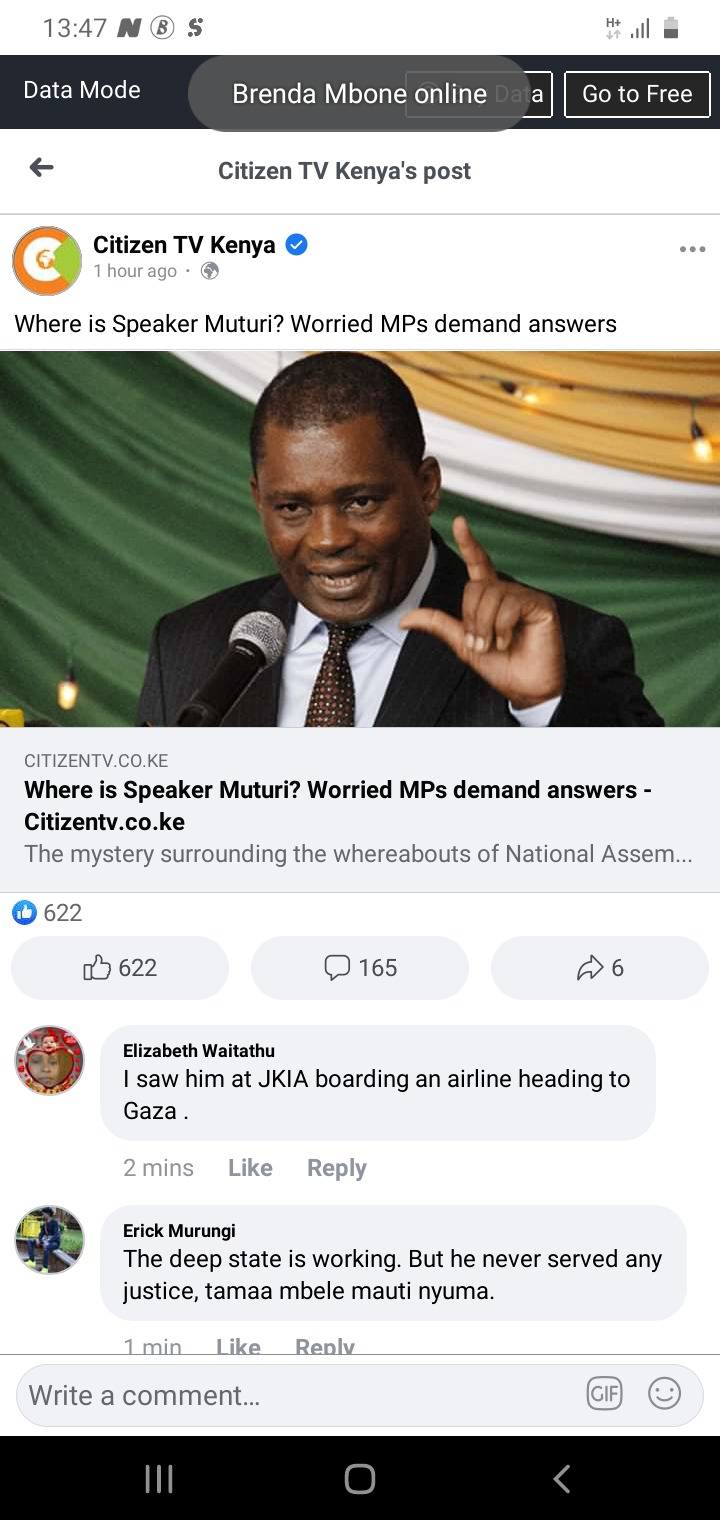Viewport: 720px width, 1520px height.
Task: Tap the GIF icon in comment box
Action: click(604, 1394)
